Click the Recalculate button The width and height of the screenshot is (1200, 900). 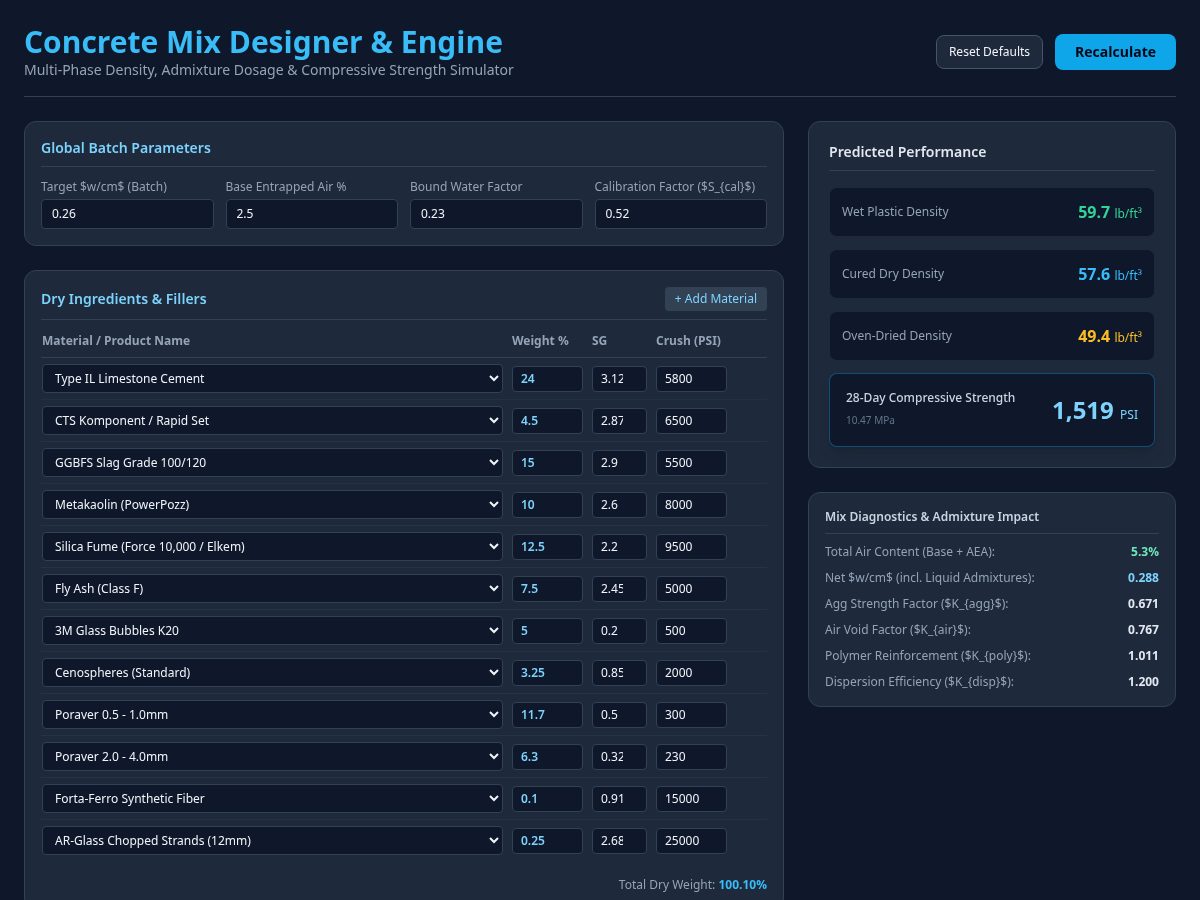(1115, 52)
